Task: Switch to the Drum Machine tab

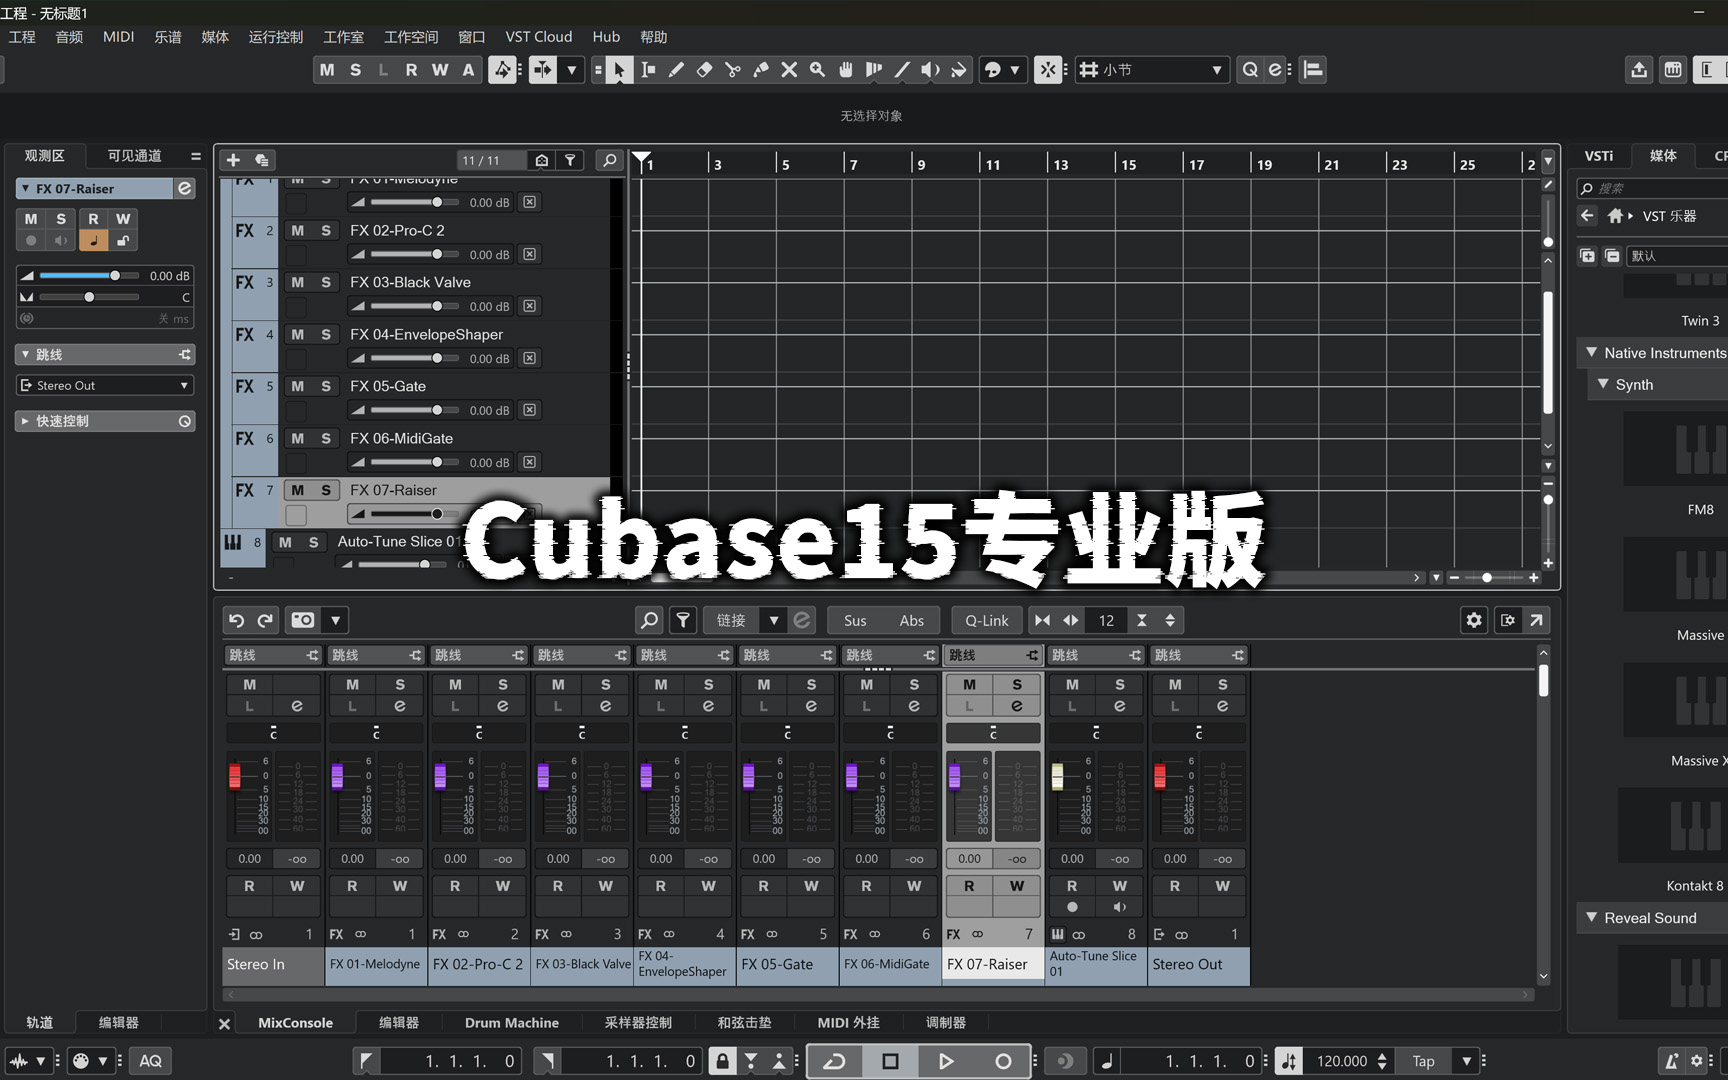Action: (511, 1023)
